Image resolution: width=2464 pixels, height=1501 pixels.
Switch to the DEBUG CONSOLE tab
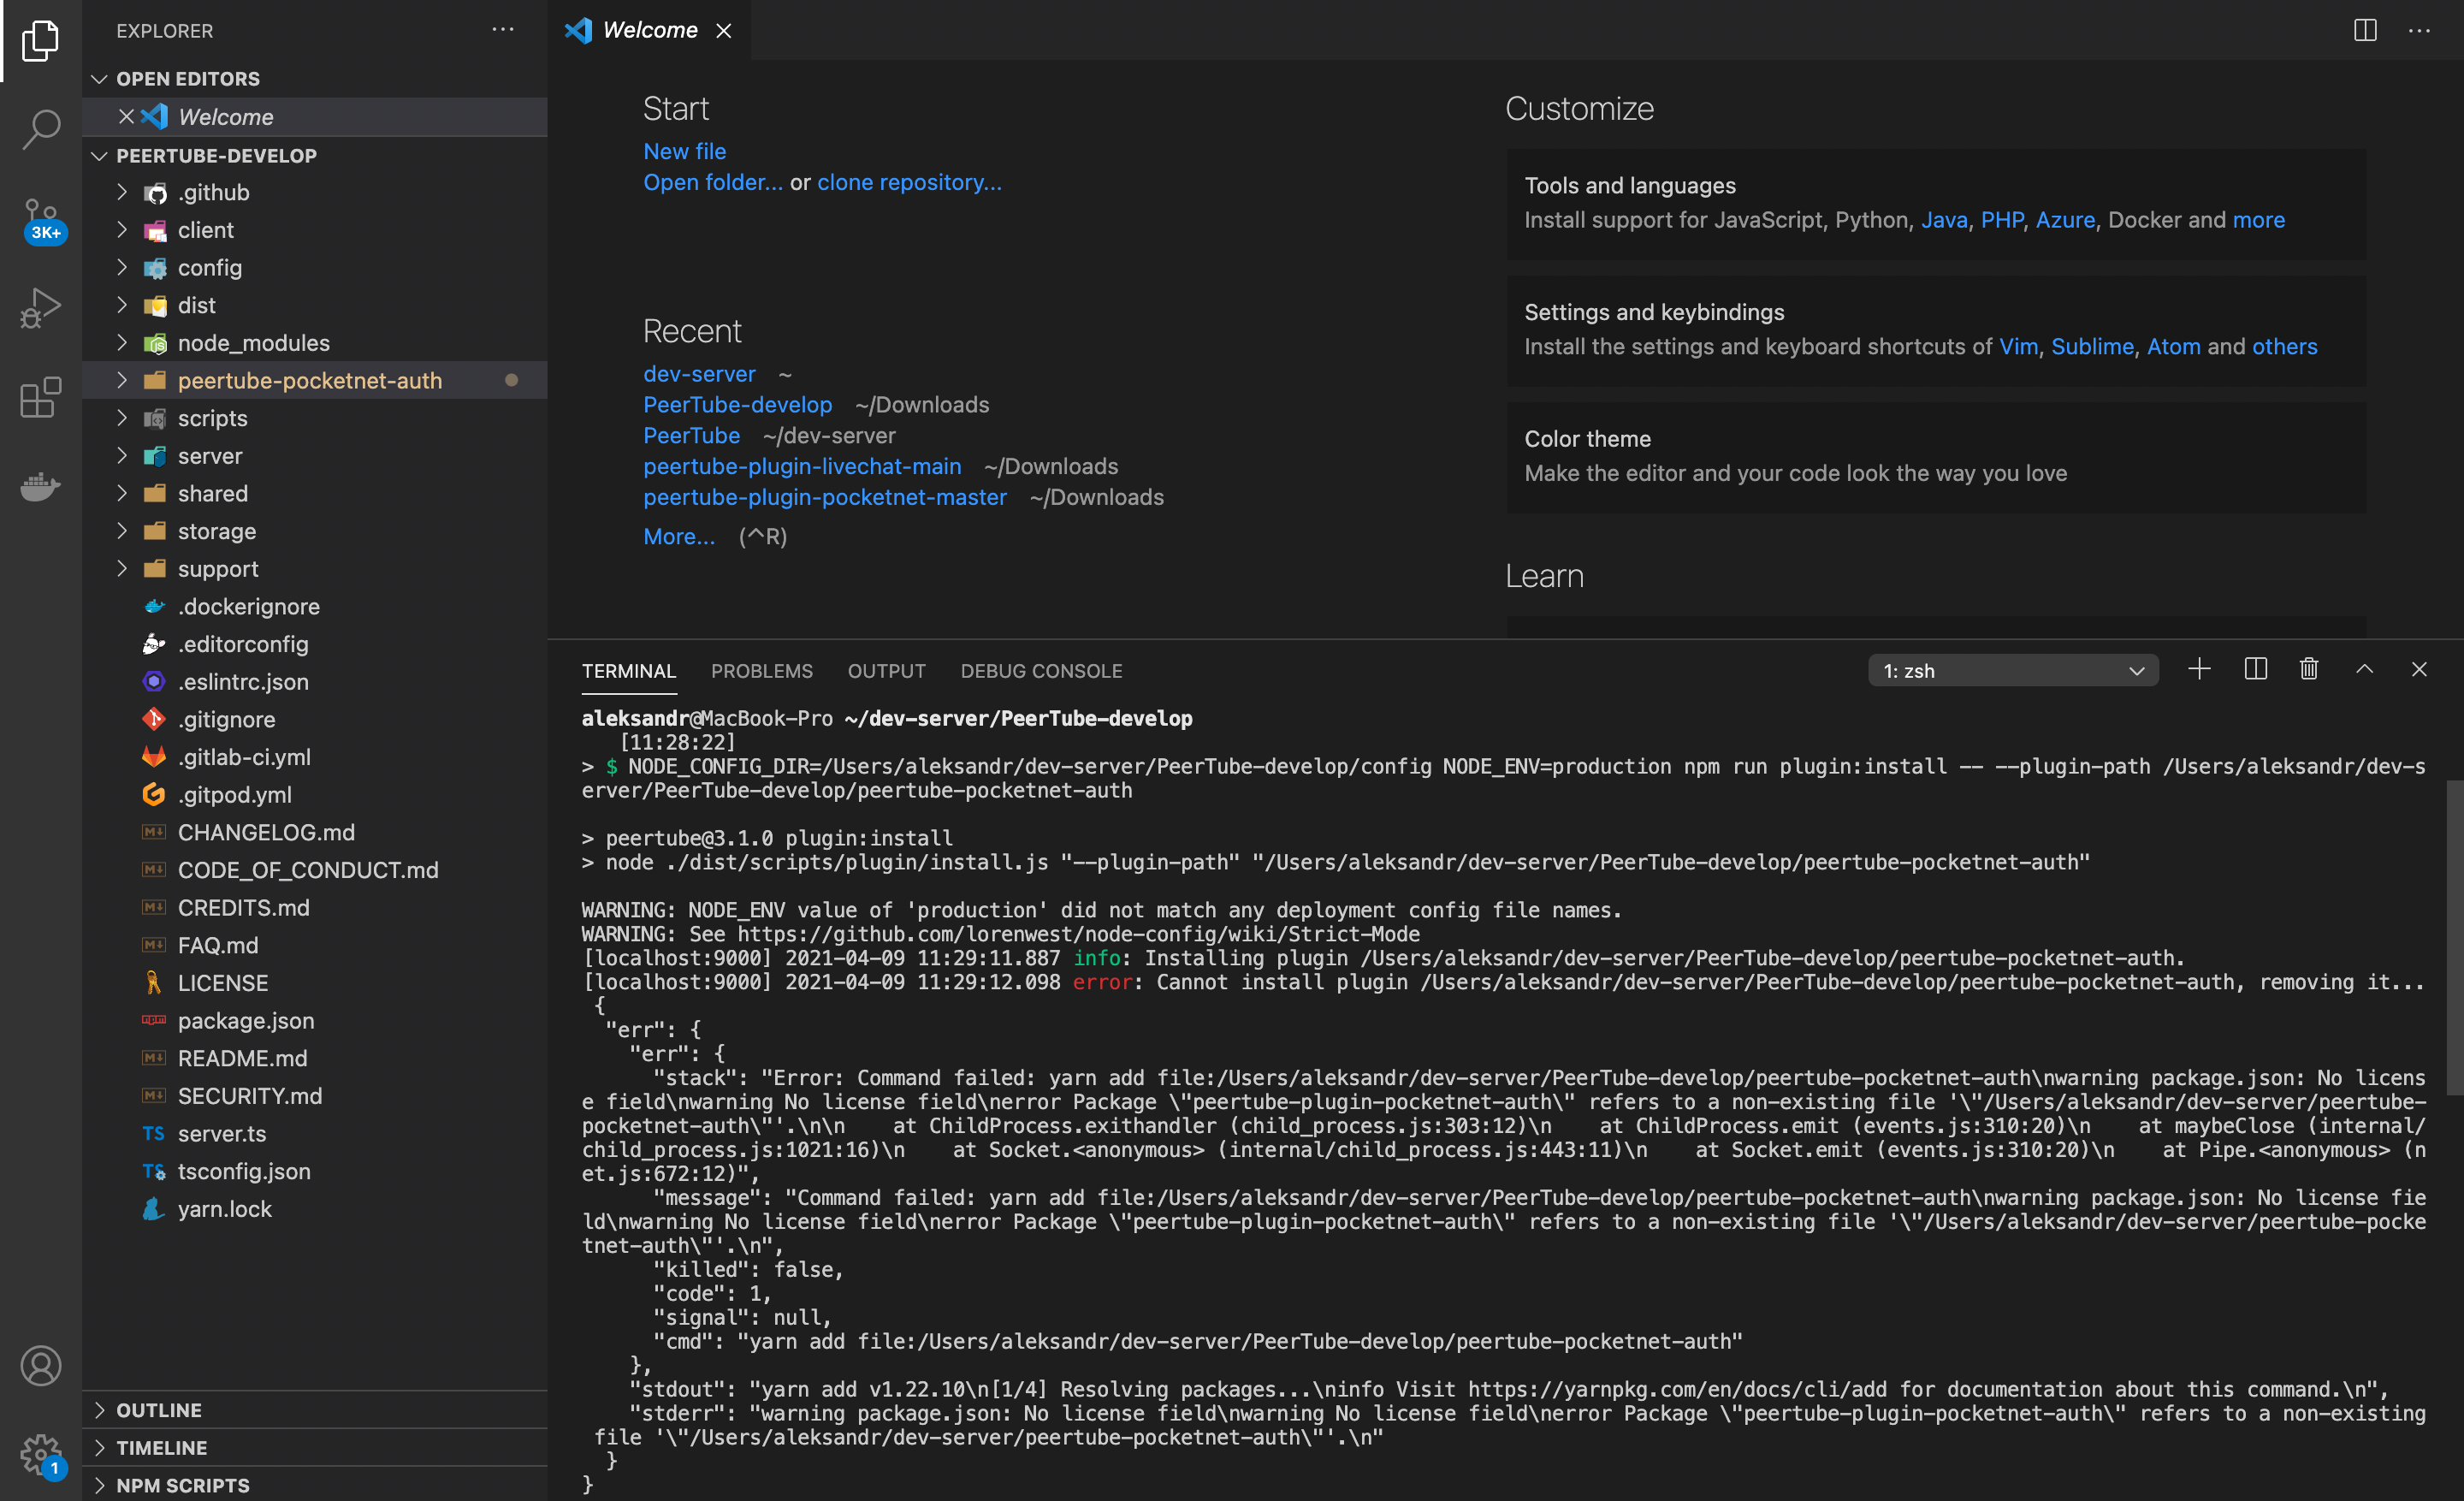tap(1041, 670)
